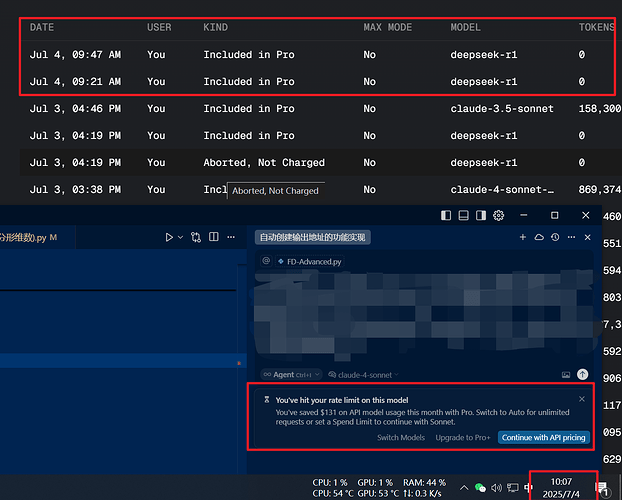Open the notification center icon
Viewport: 622px width, 500px height.
[x=603, y=488]
